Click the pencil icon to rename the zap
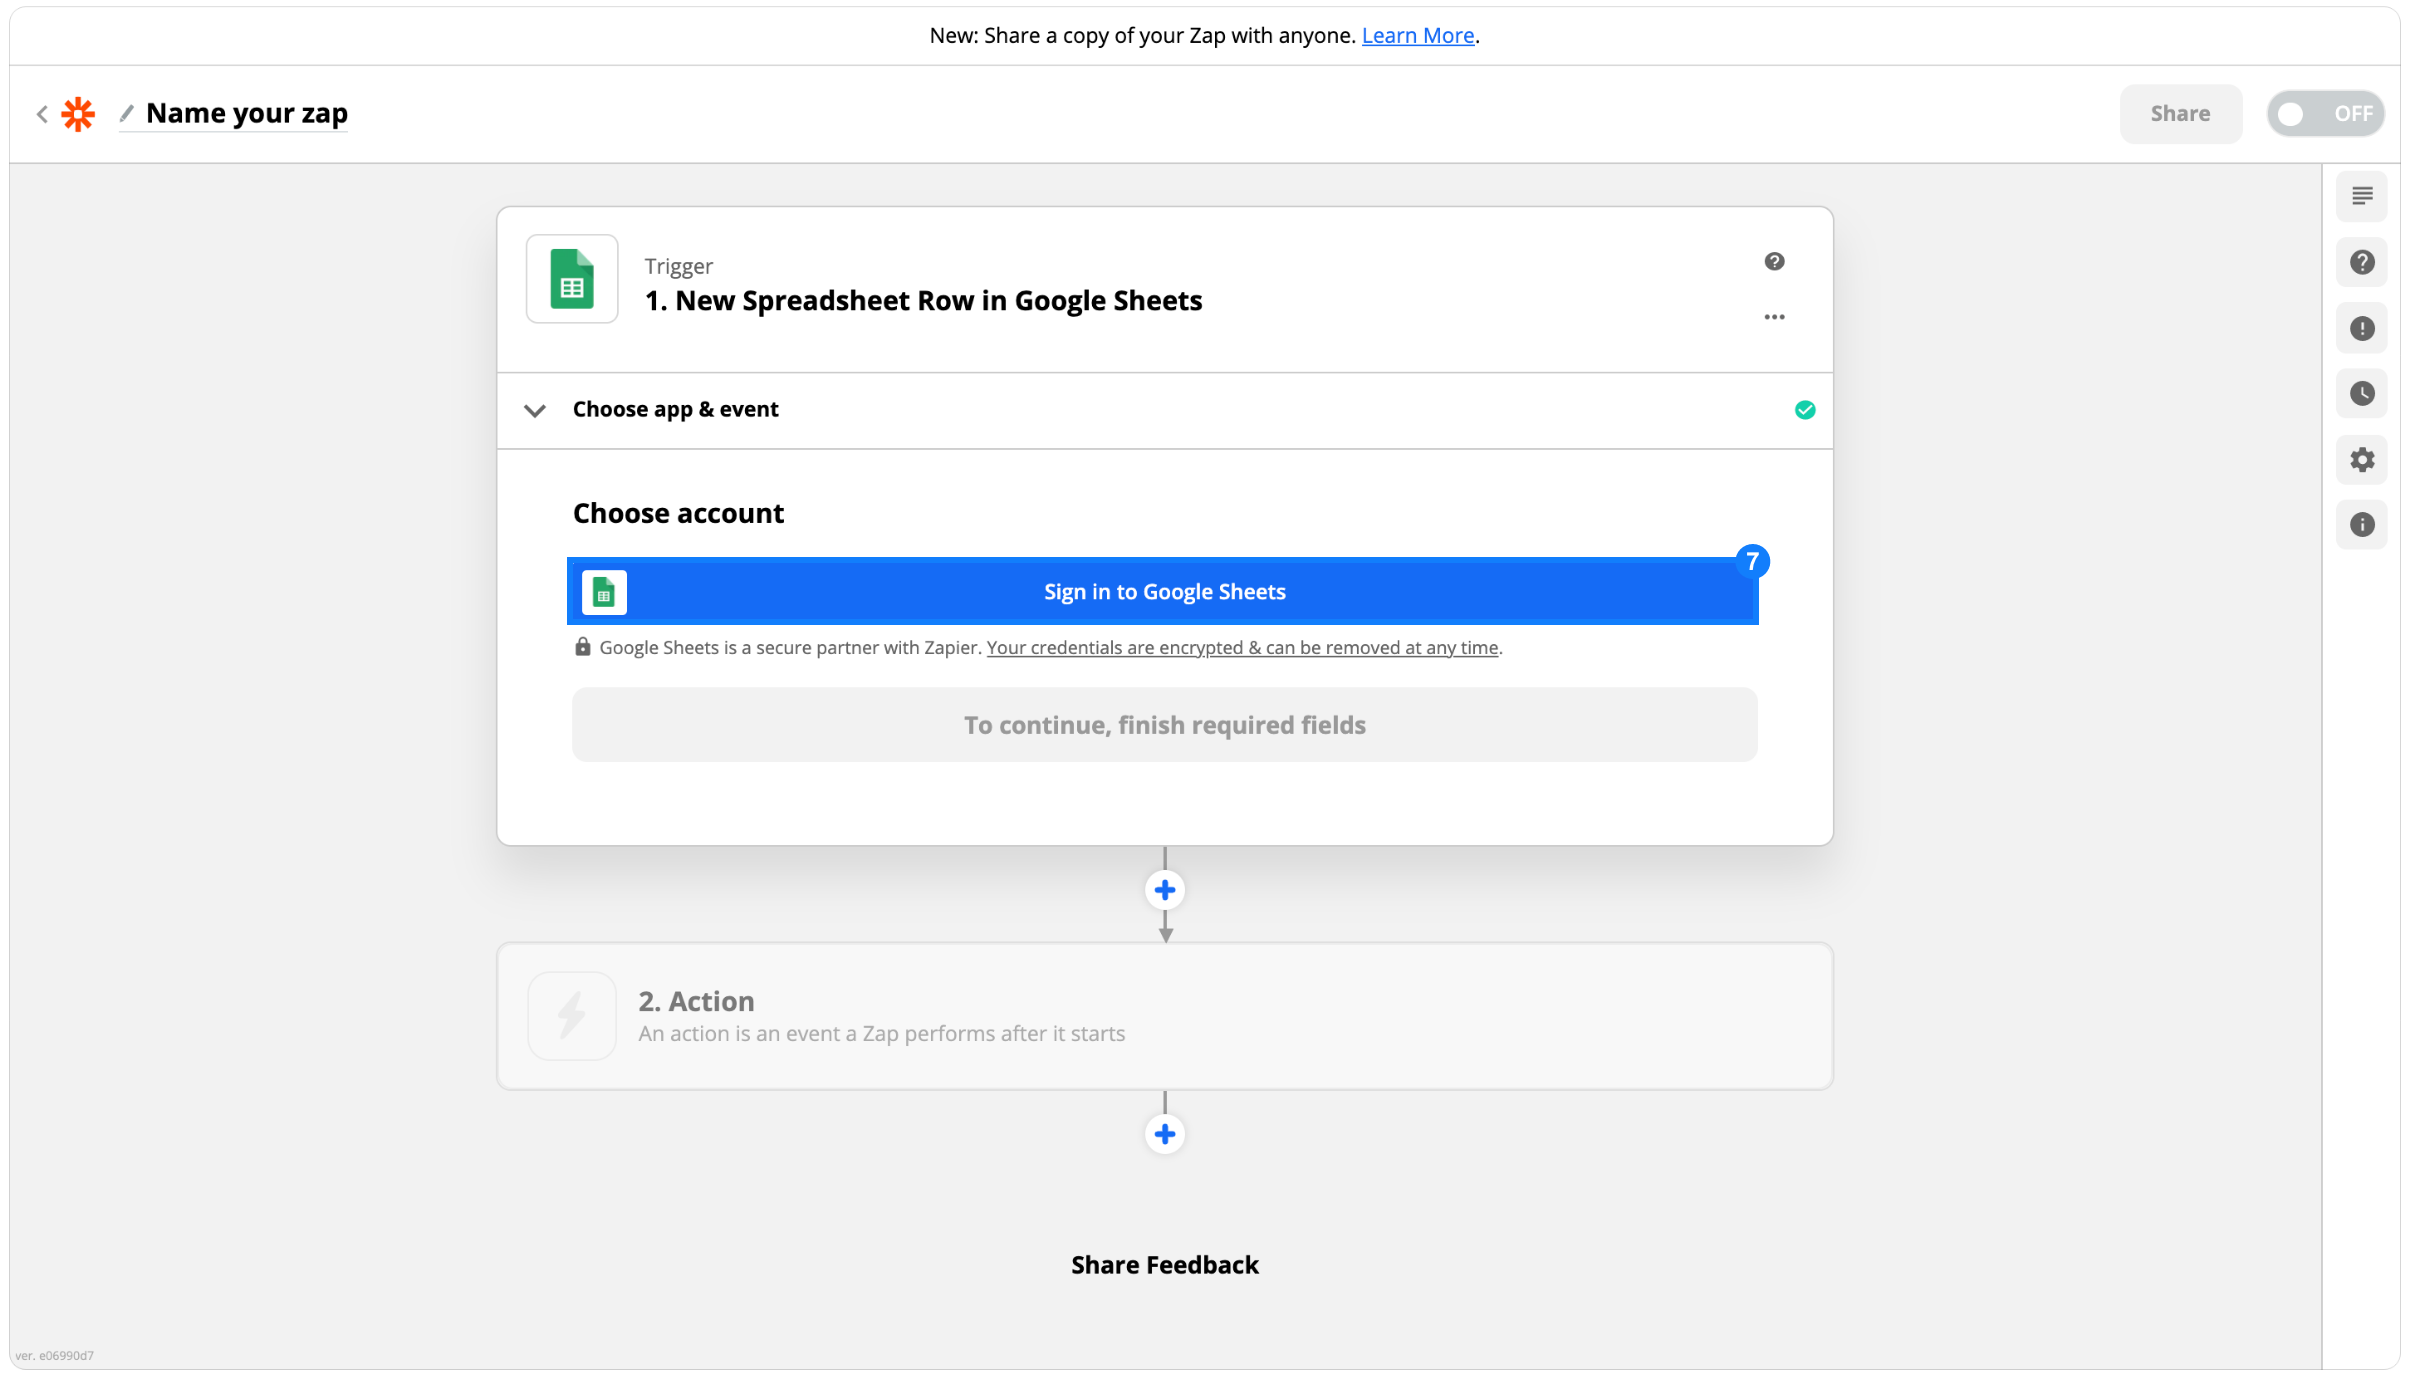 coord(127,113)
